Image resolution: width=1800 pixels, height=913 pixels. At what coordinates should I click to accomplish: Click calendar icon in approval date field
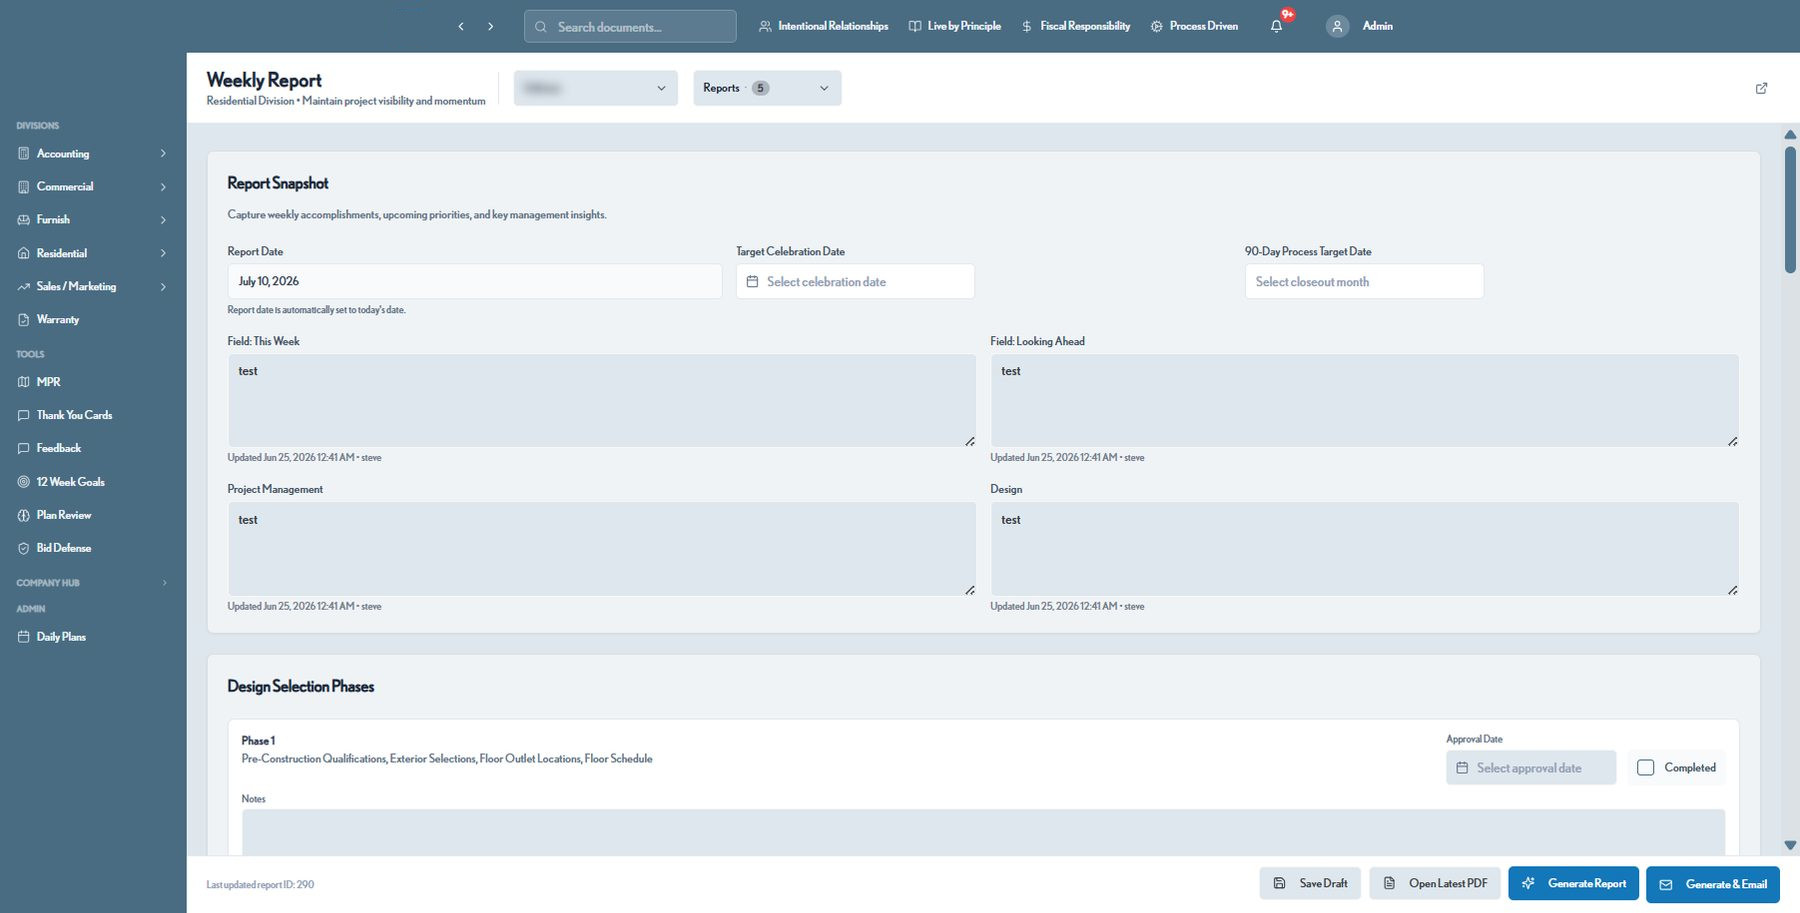coord(1462,767)
